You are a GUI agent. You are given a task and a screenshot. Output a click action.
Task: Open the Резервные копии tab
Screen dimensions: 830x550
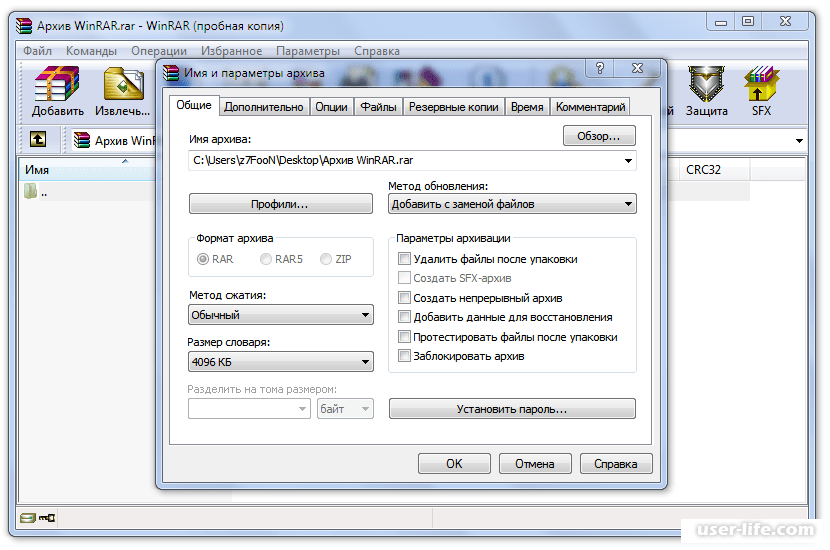[x=454, y=107]
